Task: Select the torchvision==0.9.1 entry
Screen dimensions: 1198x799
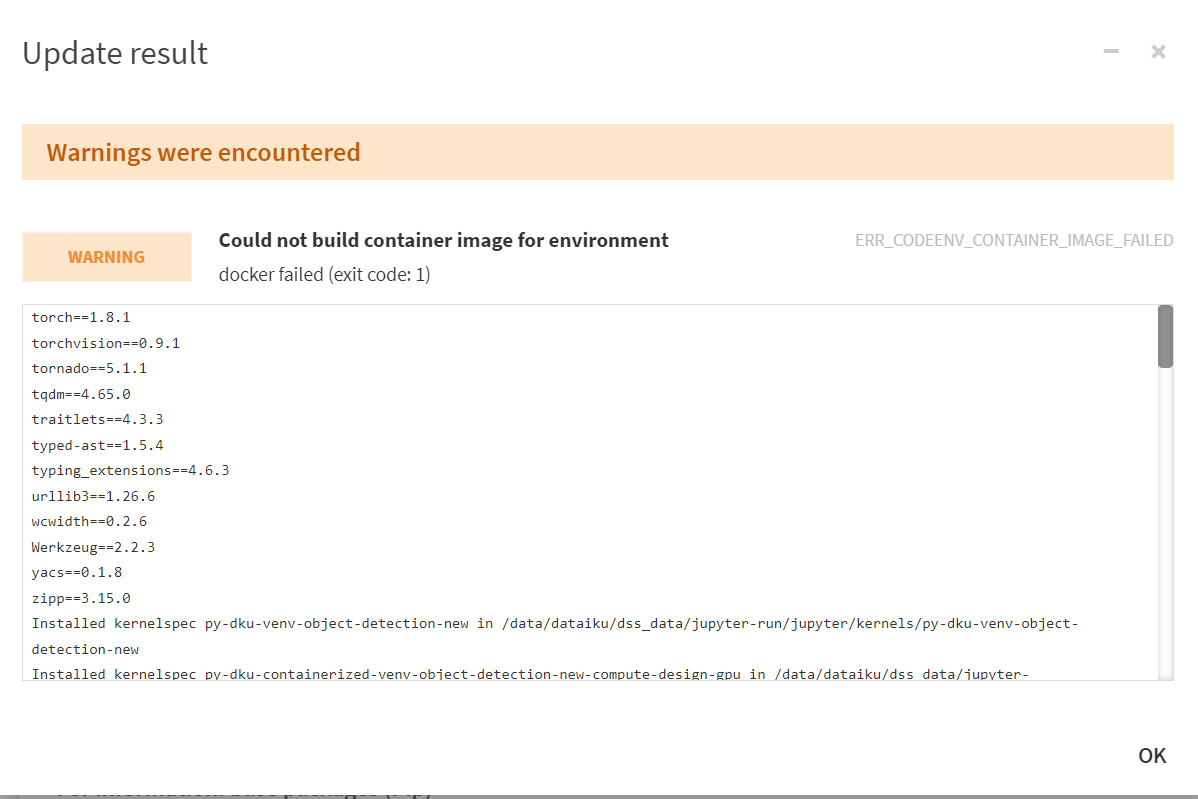Action: click(105, 342)
